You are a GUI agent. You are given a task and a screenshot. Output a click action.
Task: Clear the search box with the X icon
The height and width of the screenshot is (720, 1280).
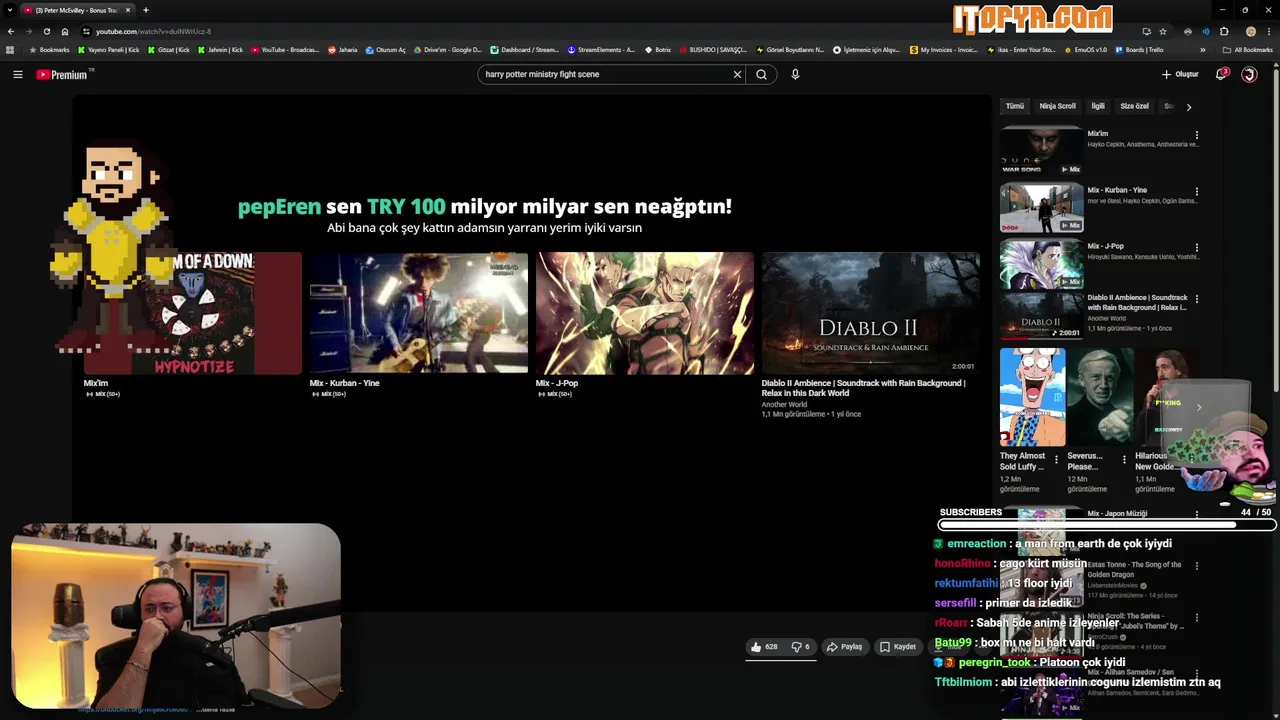737,74
